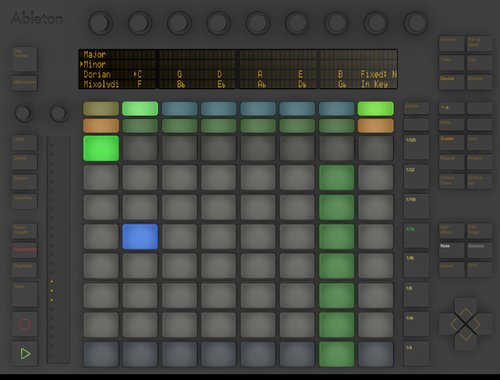Image resolution: width=500 pixels, height=380 pixels.
Task: Toggle the red Automation button
Action: click(x=25, y=251)
